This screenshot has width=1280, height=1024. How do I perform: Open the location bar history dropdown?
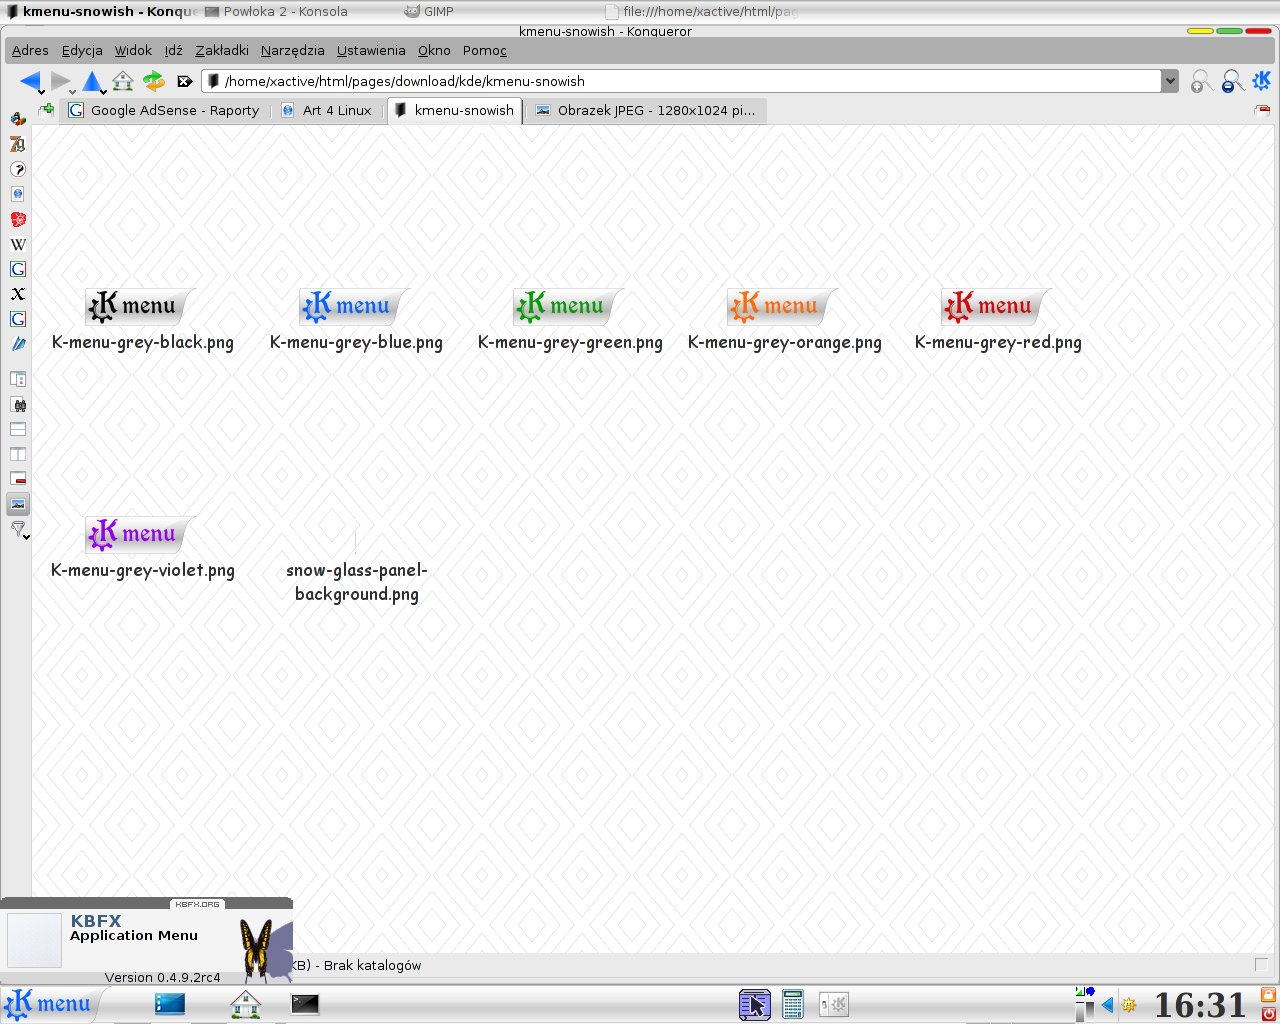pos(1170,81)
